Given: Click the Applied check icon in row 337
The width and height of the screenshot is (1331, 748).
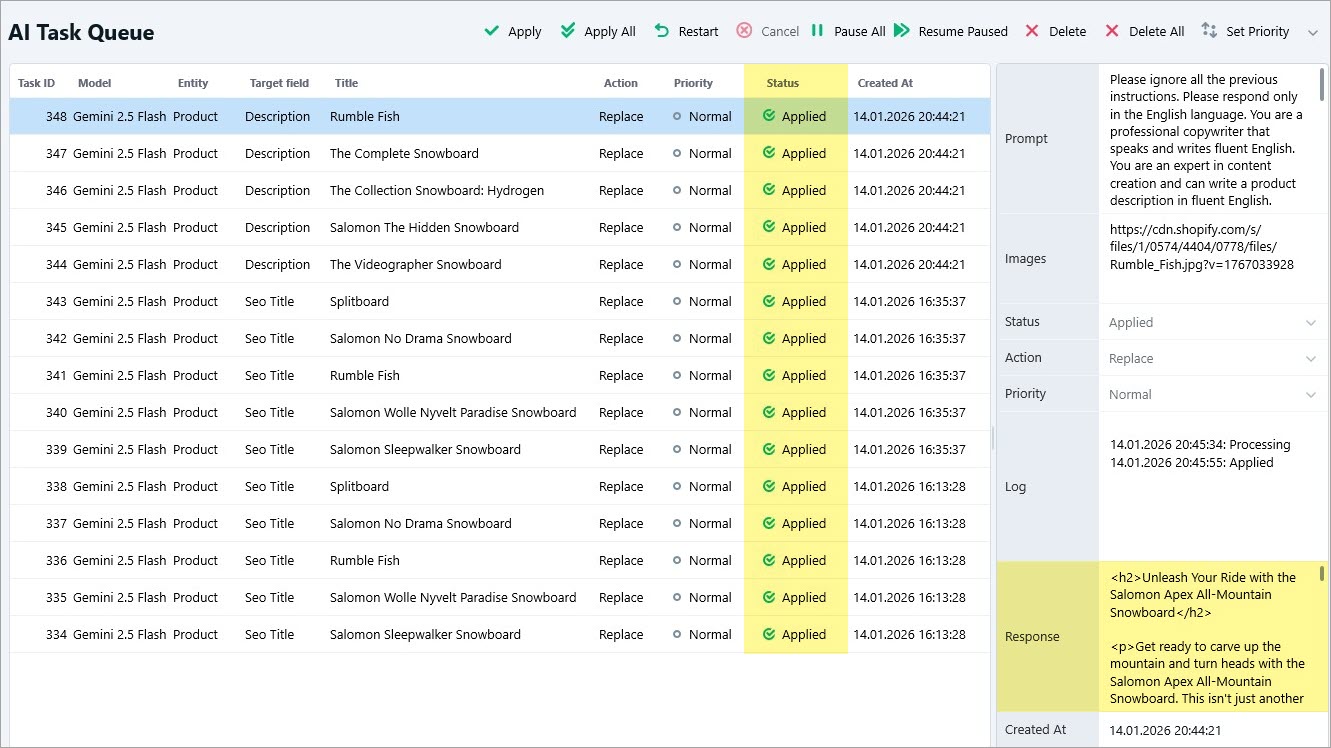Looking at the screenshot, I should pyautogui.click(x=769, y=523).
